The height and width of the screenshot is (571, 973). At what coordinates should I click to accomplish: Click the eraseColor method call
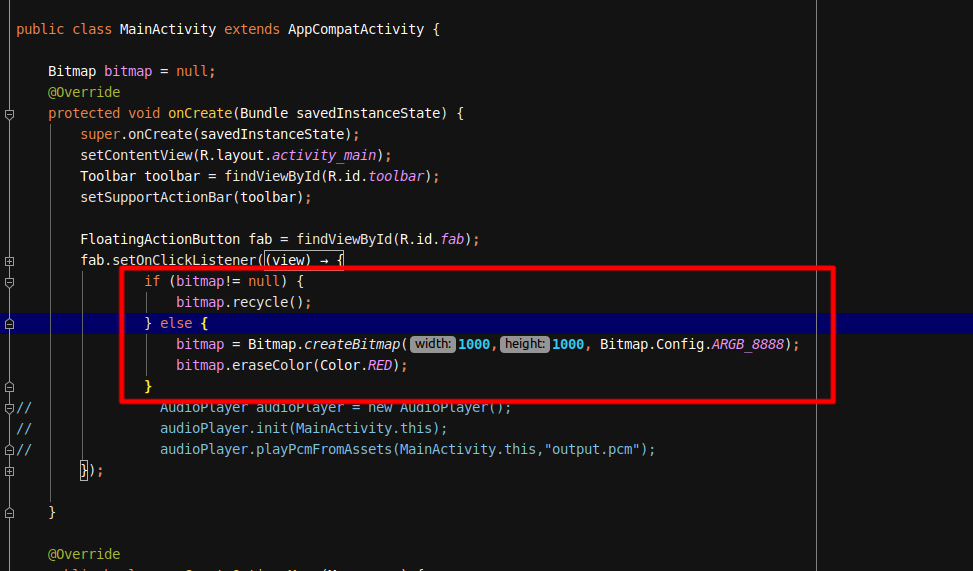click(272, 366)
